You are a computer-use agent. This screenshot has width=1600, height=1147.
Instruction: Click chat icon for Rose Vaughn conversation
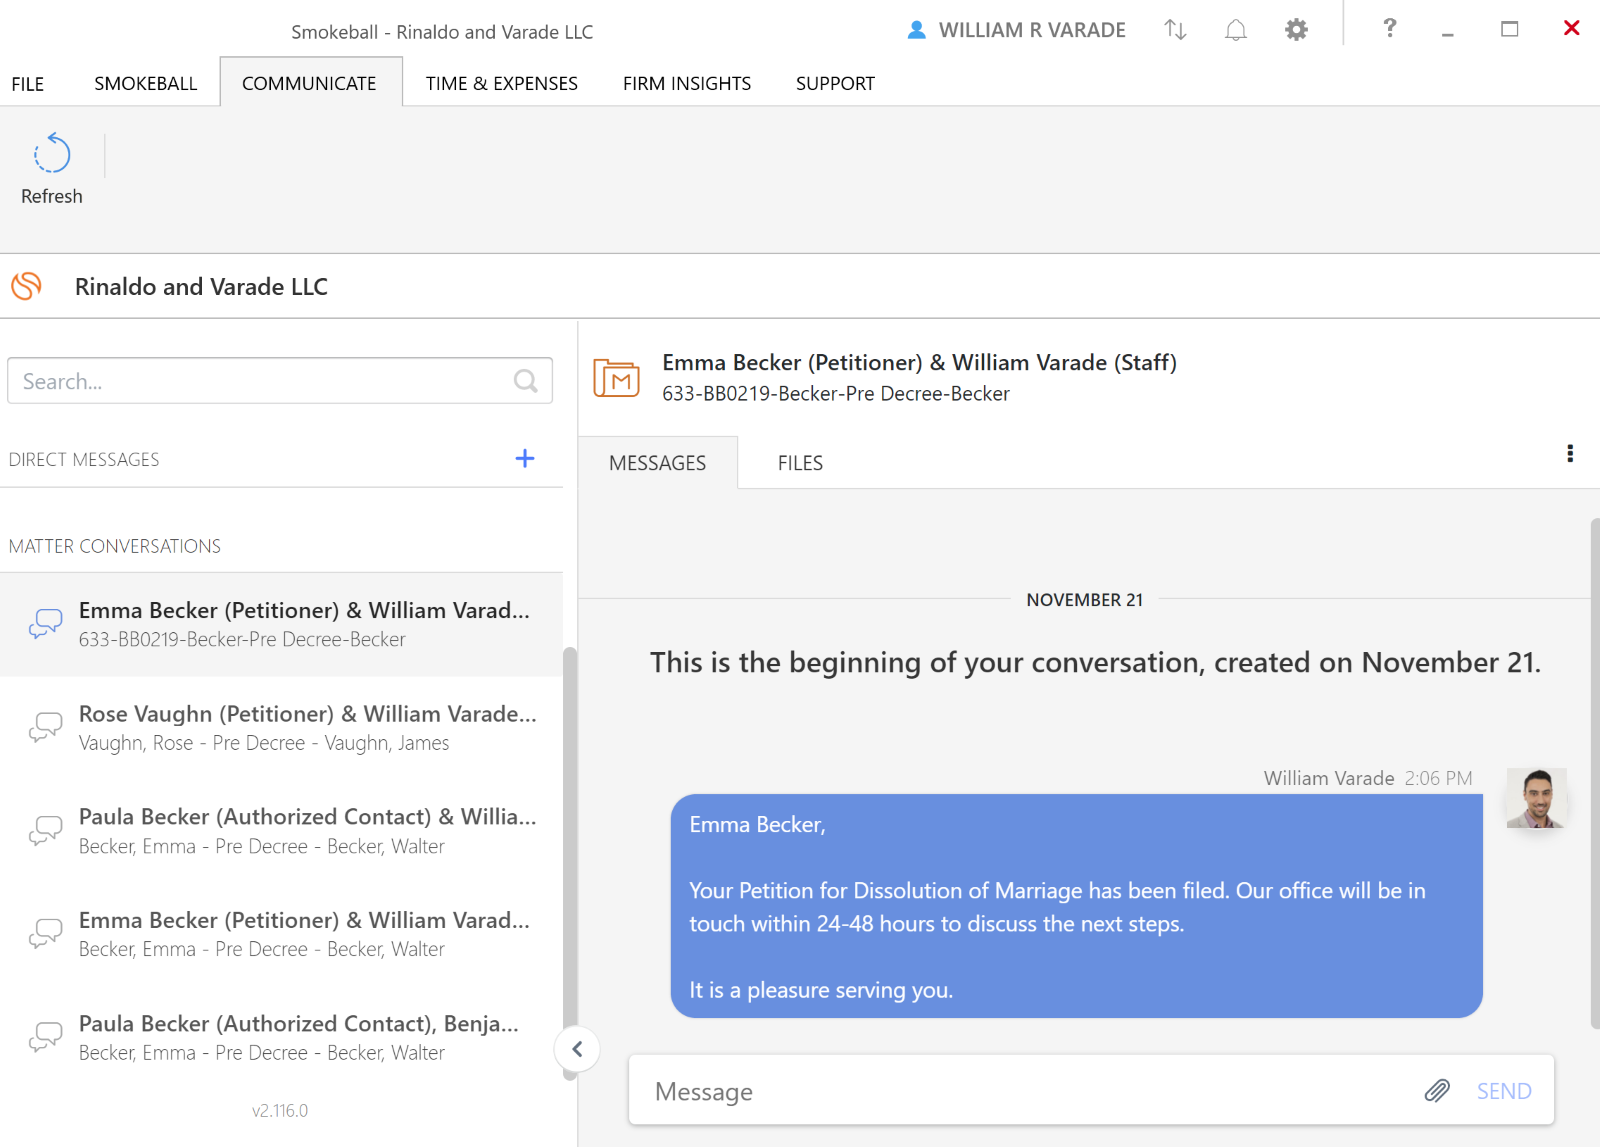click(x=45, y=727)
